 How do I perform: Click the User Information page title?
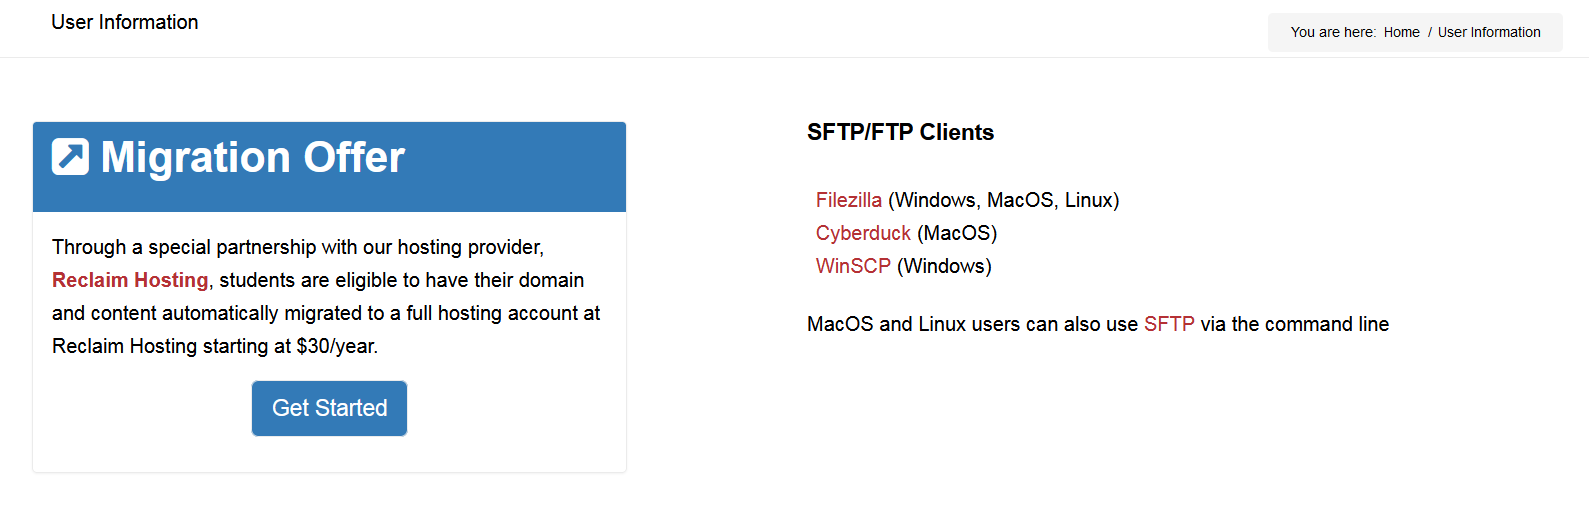coord(125,22)
